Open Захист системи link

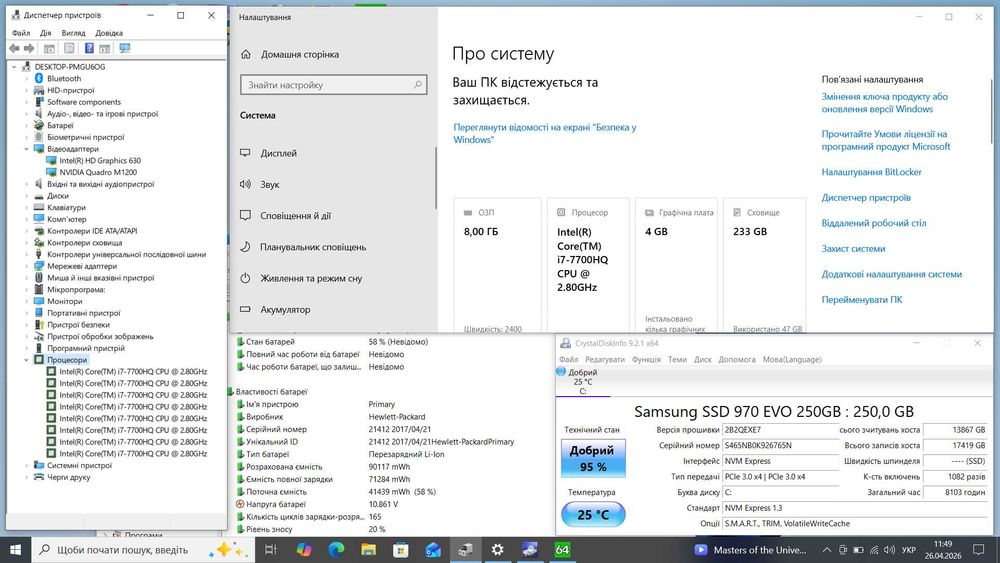pos(853,249)
